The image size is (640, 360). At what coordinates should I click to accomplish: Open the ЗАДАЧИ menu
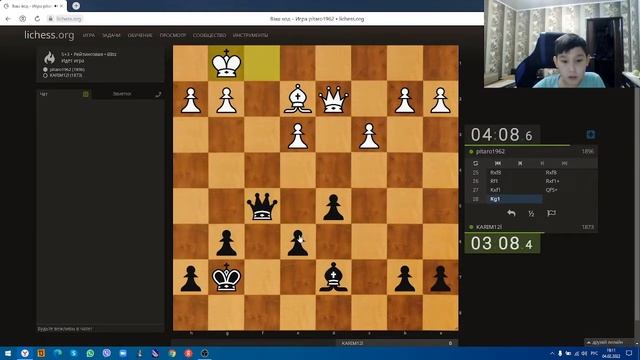pos(111,36)
